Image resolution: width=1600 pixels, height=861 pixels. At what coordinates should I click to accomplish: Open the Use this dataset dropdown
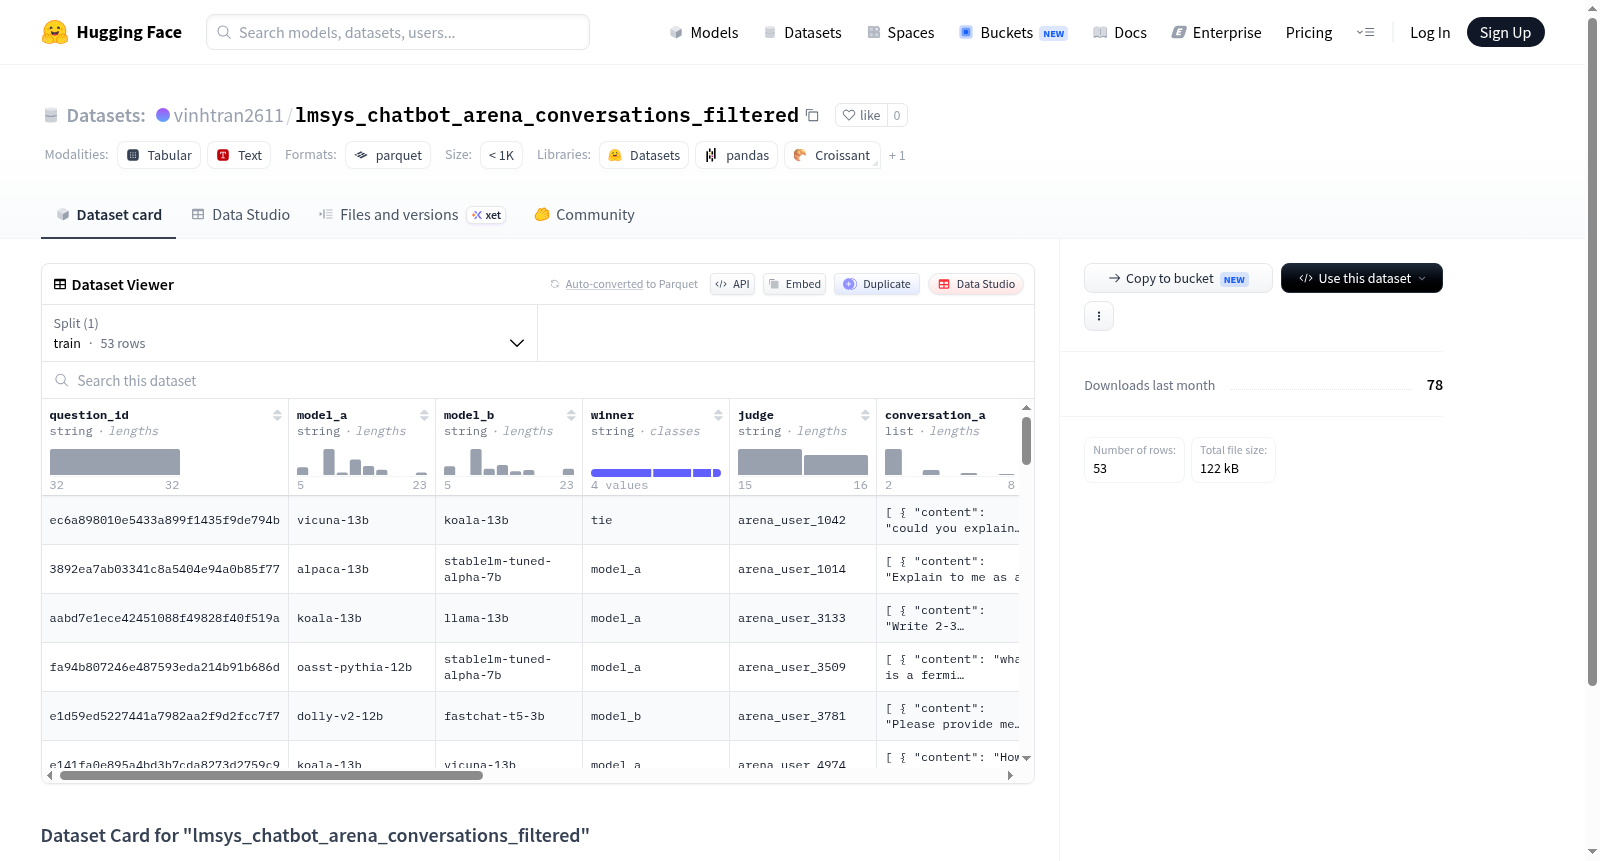1361,278
